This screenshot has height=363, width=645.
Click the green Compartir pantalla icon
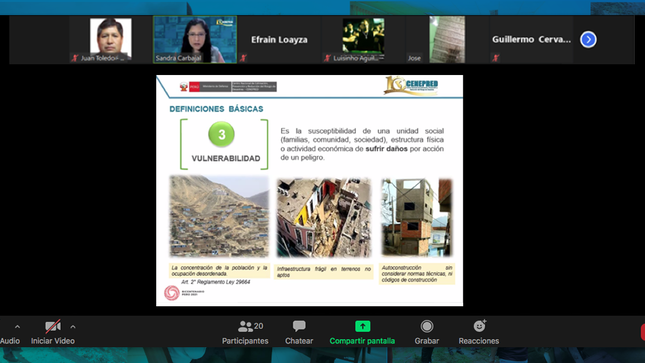[x=362, y=326]
